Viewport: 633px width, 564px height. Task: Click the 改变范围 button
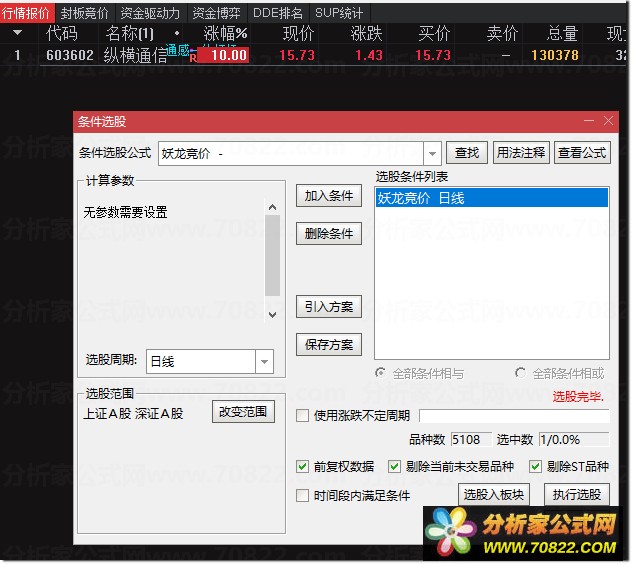(243, 412)
